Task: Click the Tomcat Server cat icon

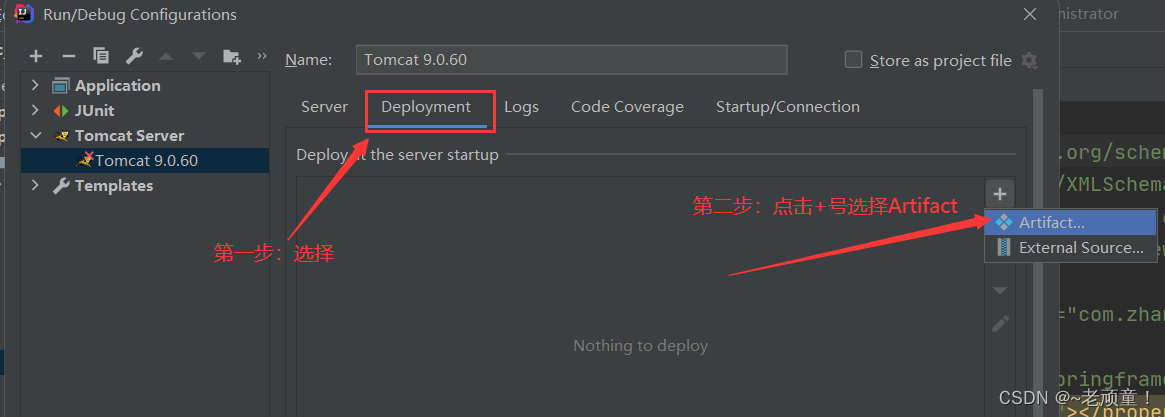Action: click(x=62, y=136)
